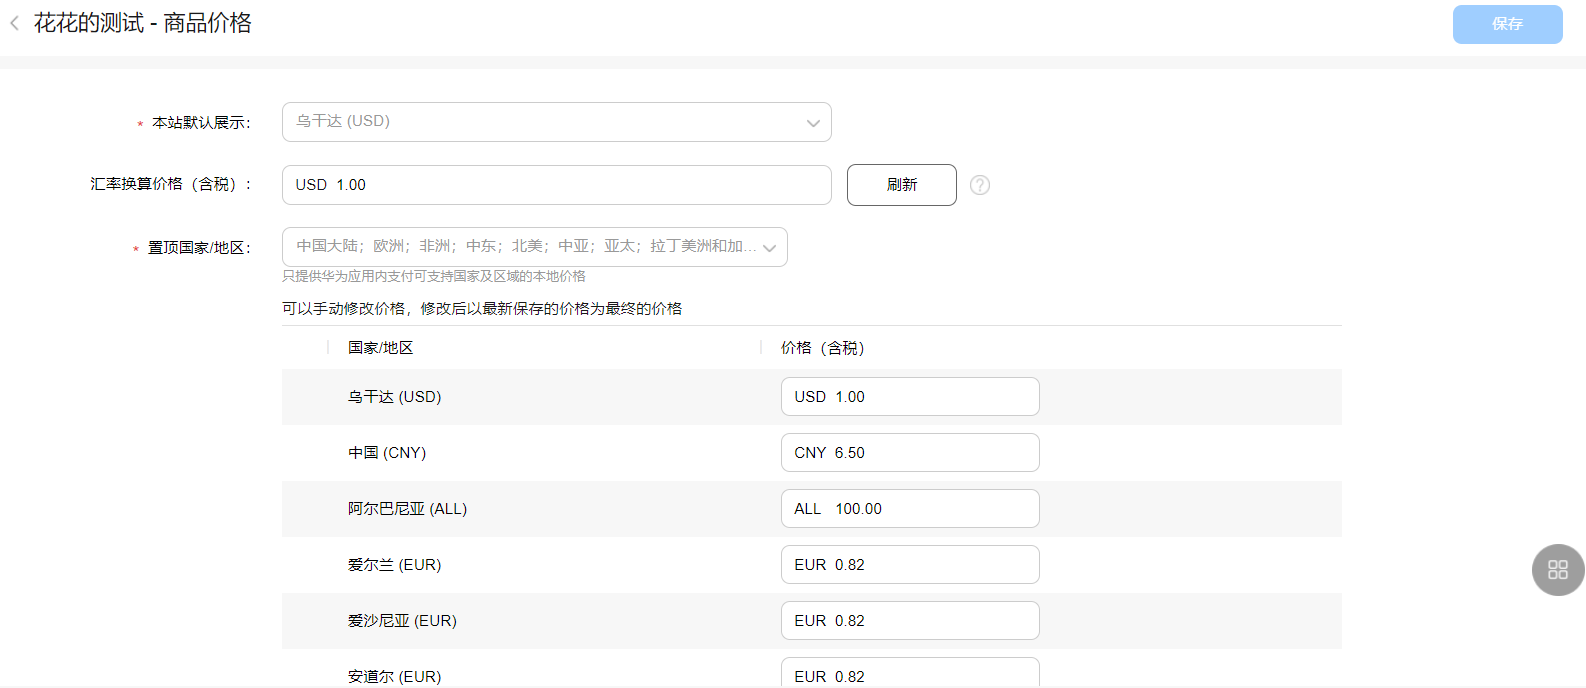The width and height of the screenshot is (1586, 688).
Task: Edit the 安道尔 (EUR) price field
Action: [x=910, y=674]
